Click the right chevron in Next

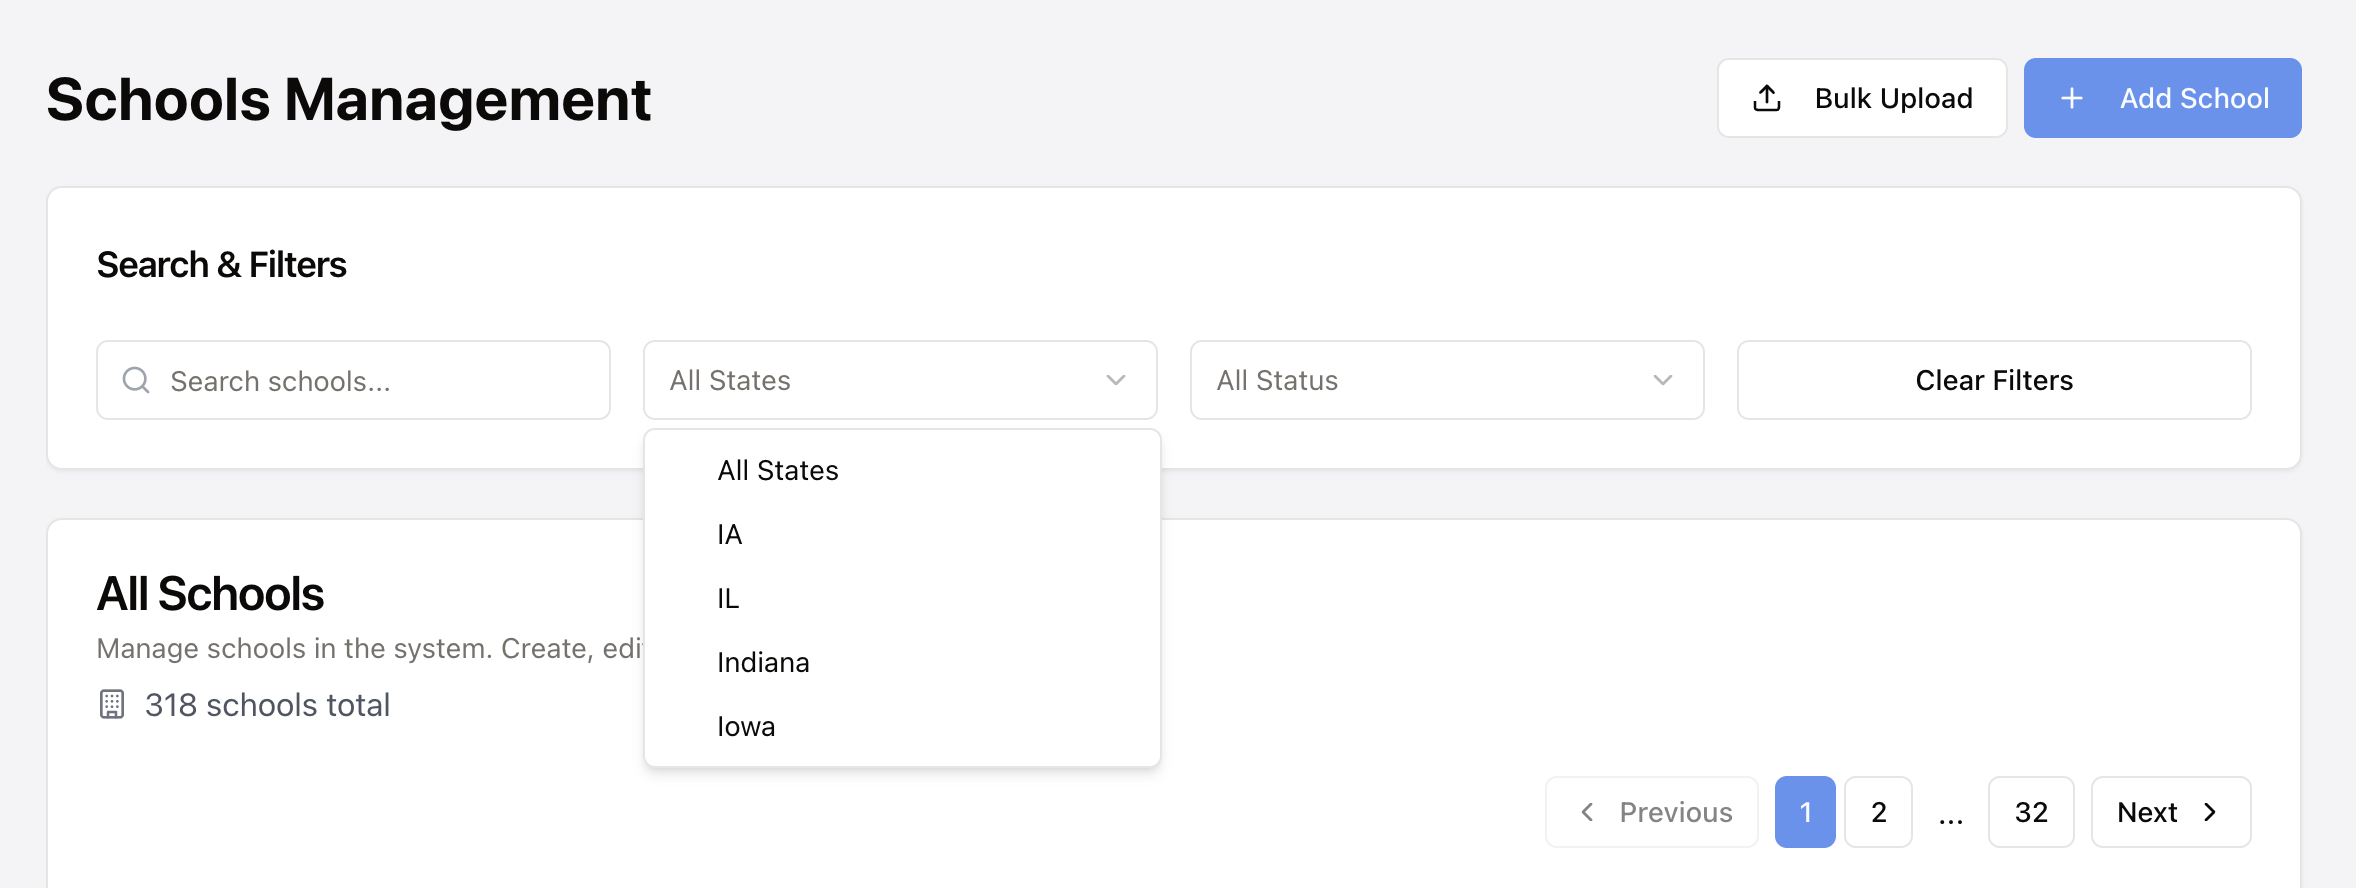pos(2211,812)
